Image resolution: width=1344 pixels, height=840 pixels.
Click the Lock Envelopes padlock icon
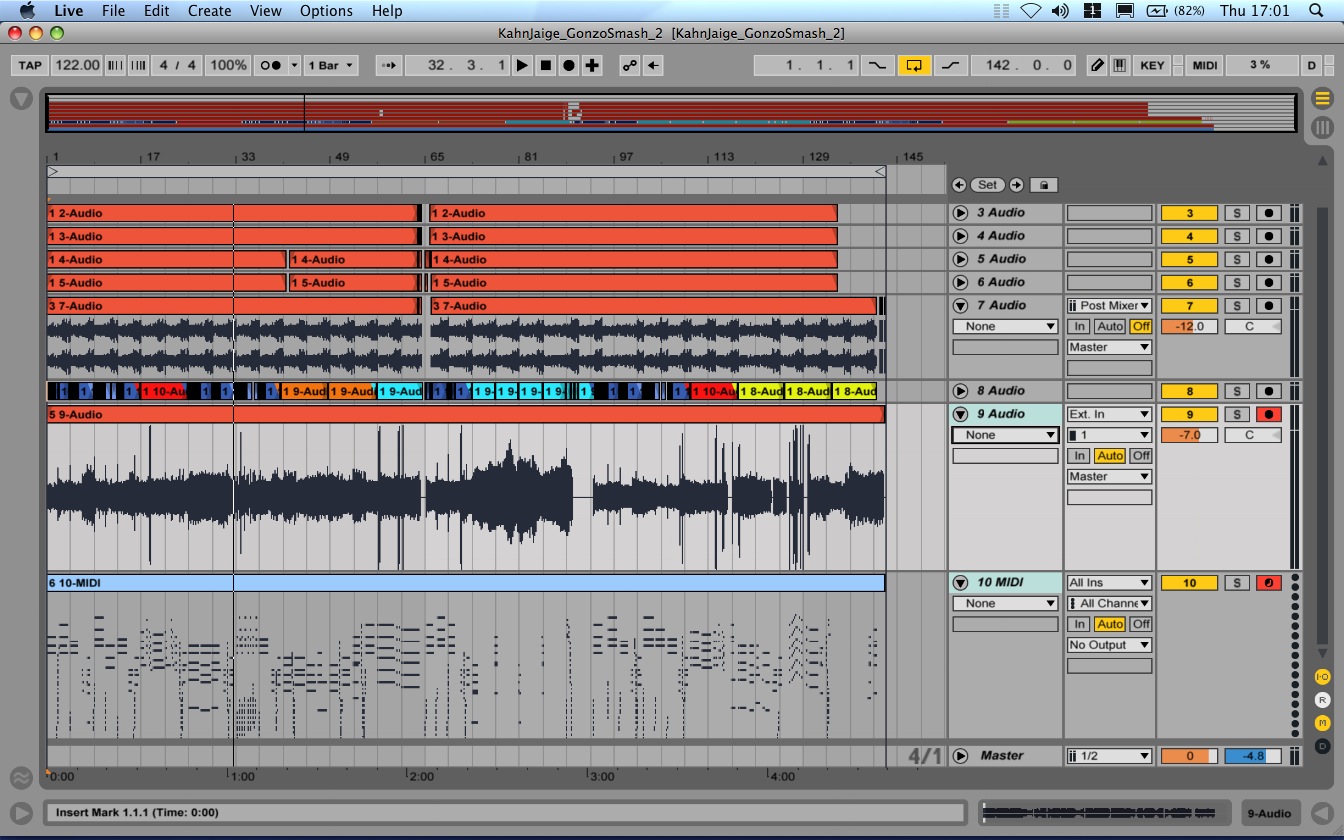pyautogui.click(x=1042, y=185)
